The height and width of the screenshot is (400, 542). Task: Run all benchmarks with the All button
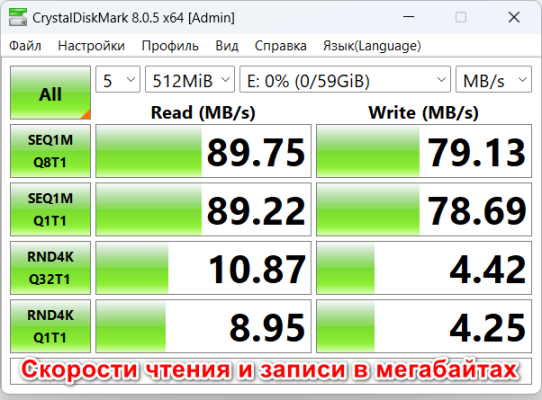point(50,93)
